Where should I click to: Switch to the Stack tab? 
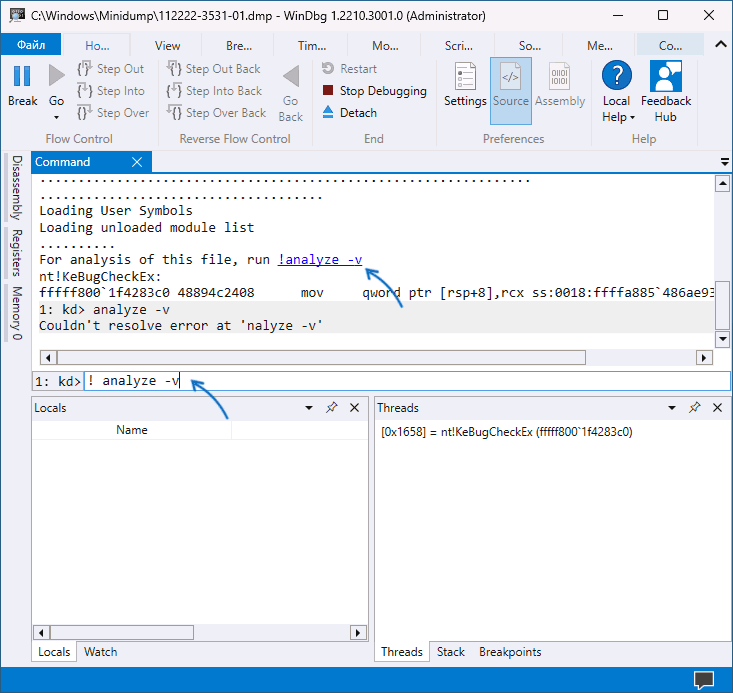tap(450, 652)
